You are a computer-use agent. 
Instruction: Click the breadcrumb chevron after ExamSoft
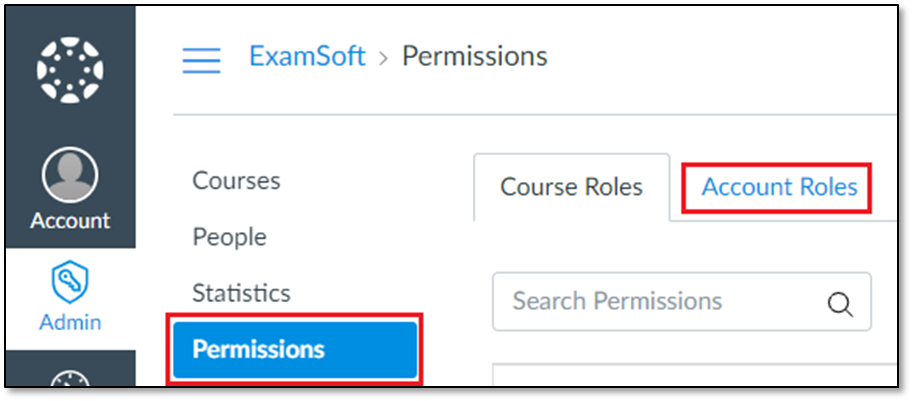click(x=383, y=59)
